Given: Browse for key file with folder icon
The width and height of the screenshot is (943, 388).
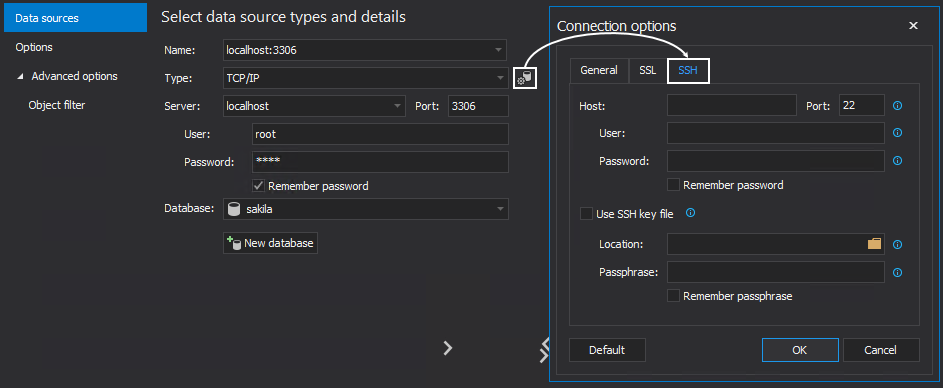Looking at the screenshot, I should [x=874, y=244].
